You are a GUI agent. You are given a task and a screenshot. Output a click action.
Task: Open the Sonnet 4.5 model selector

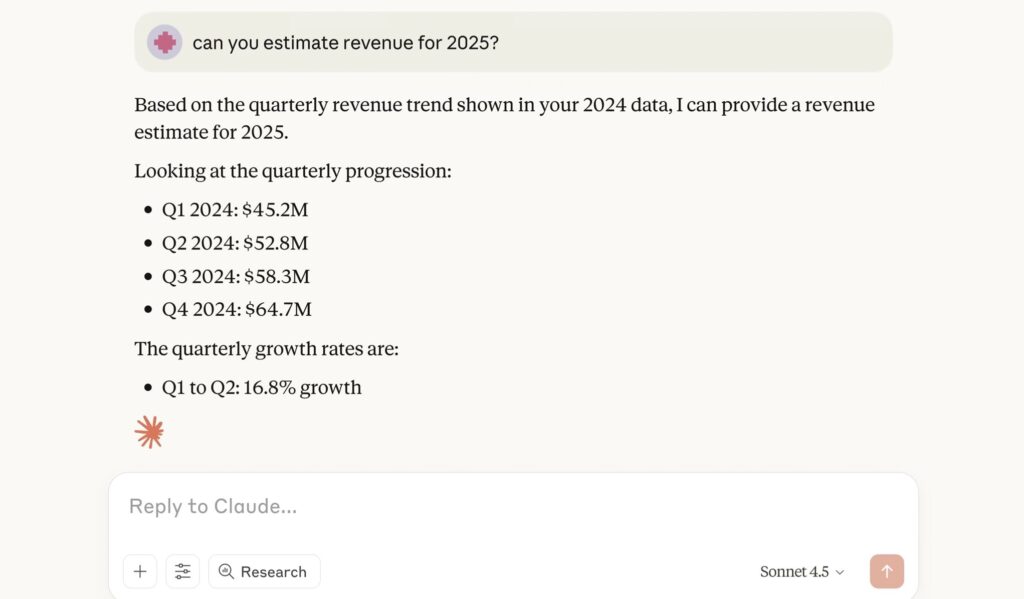click(x=794, y=572)
